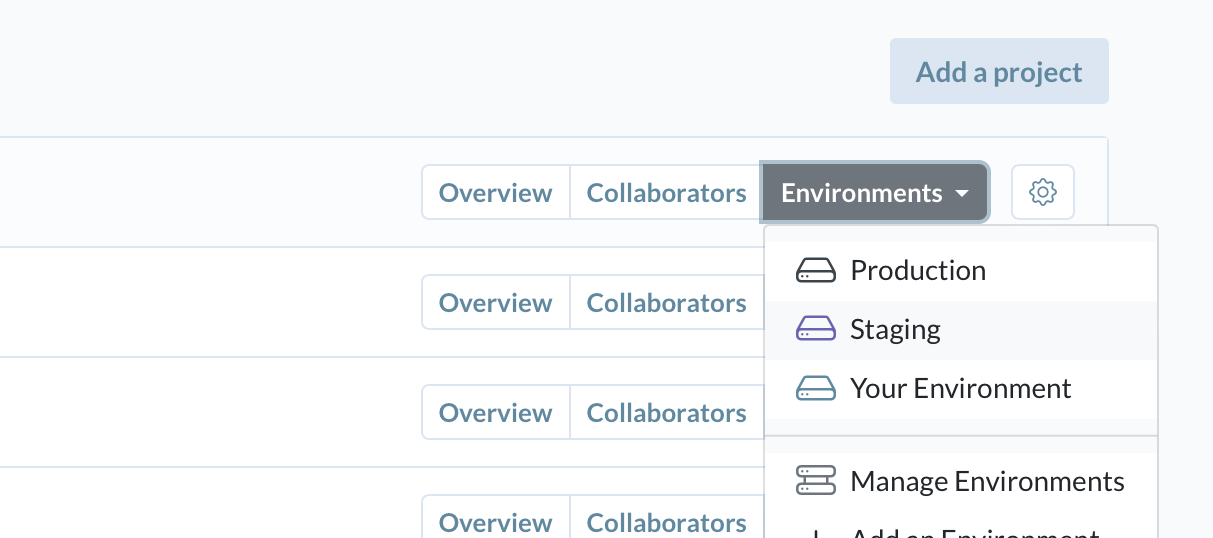View Overview of the fourth project row

[496, 521]
